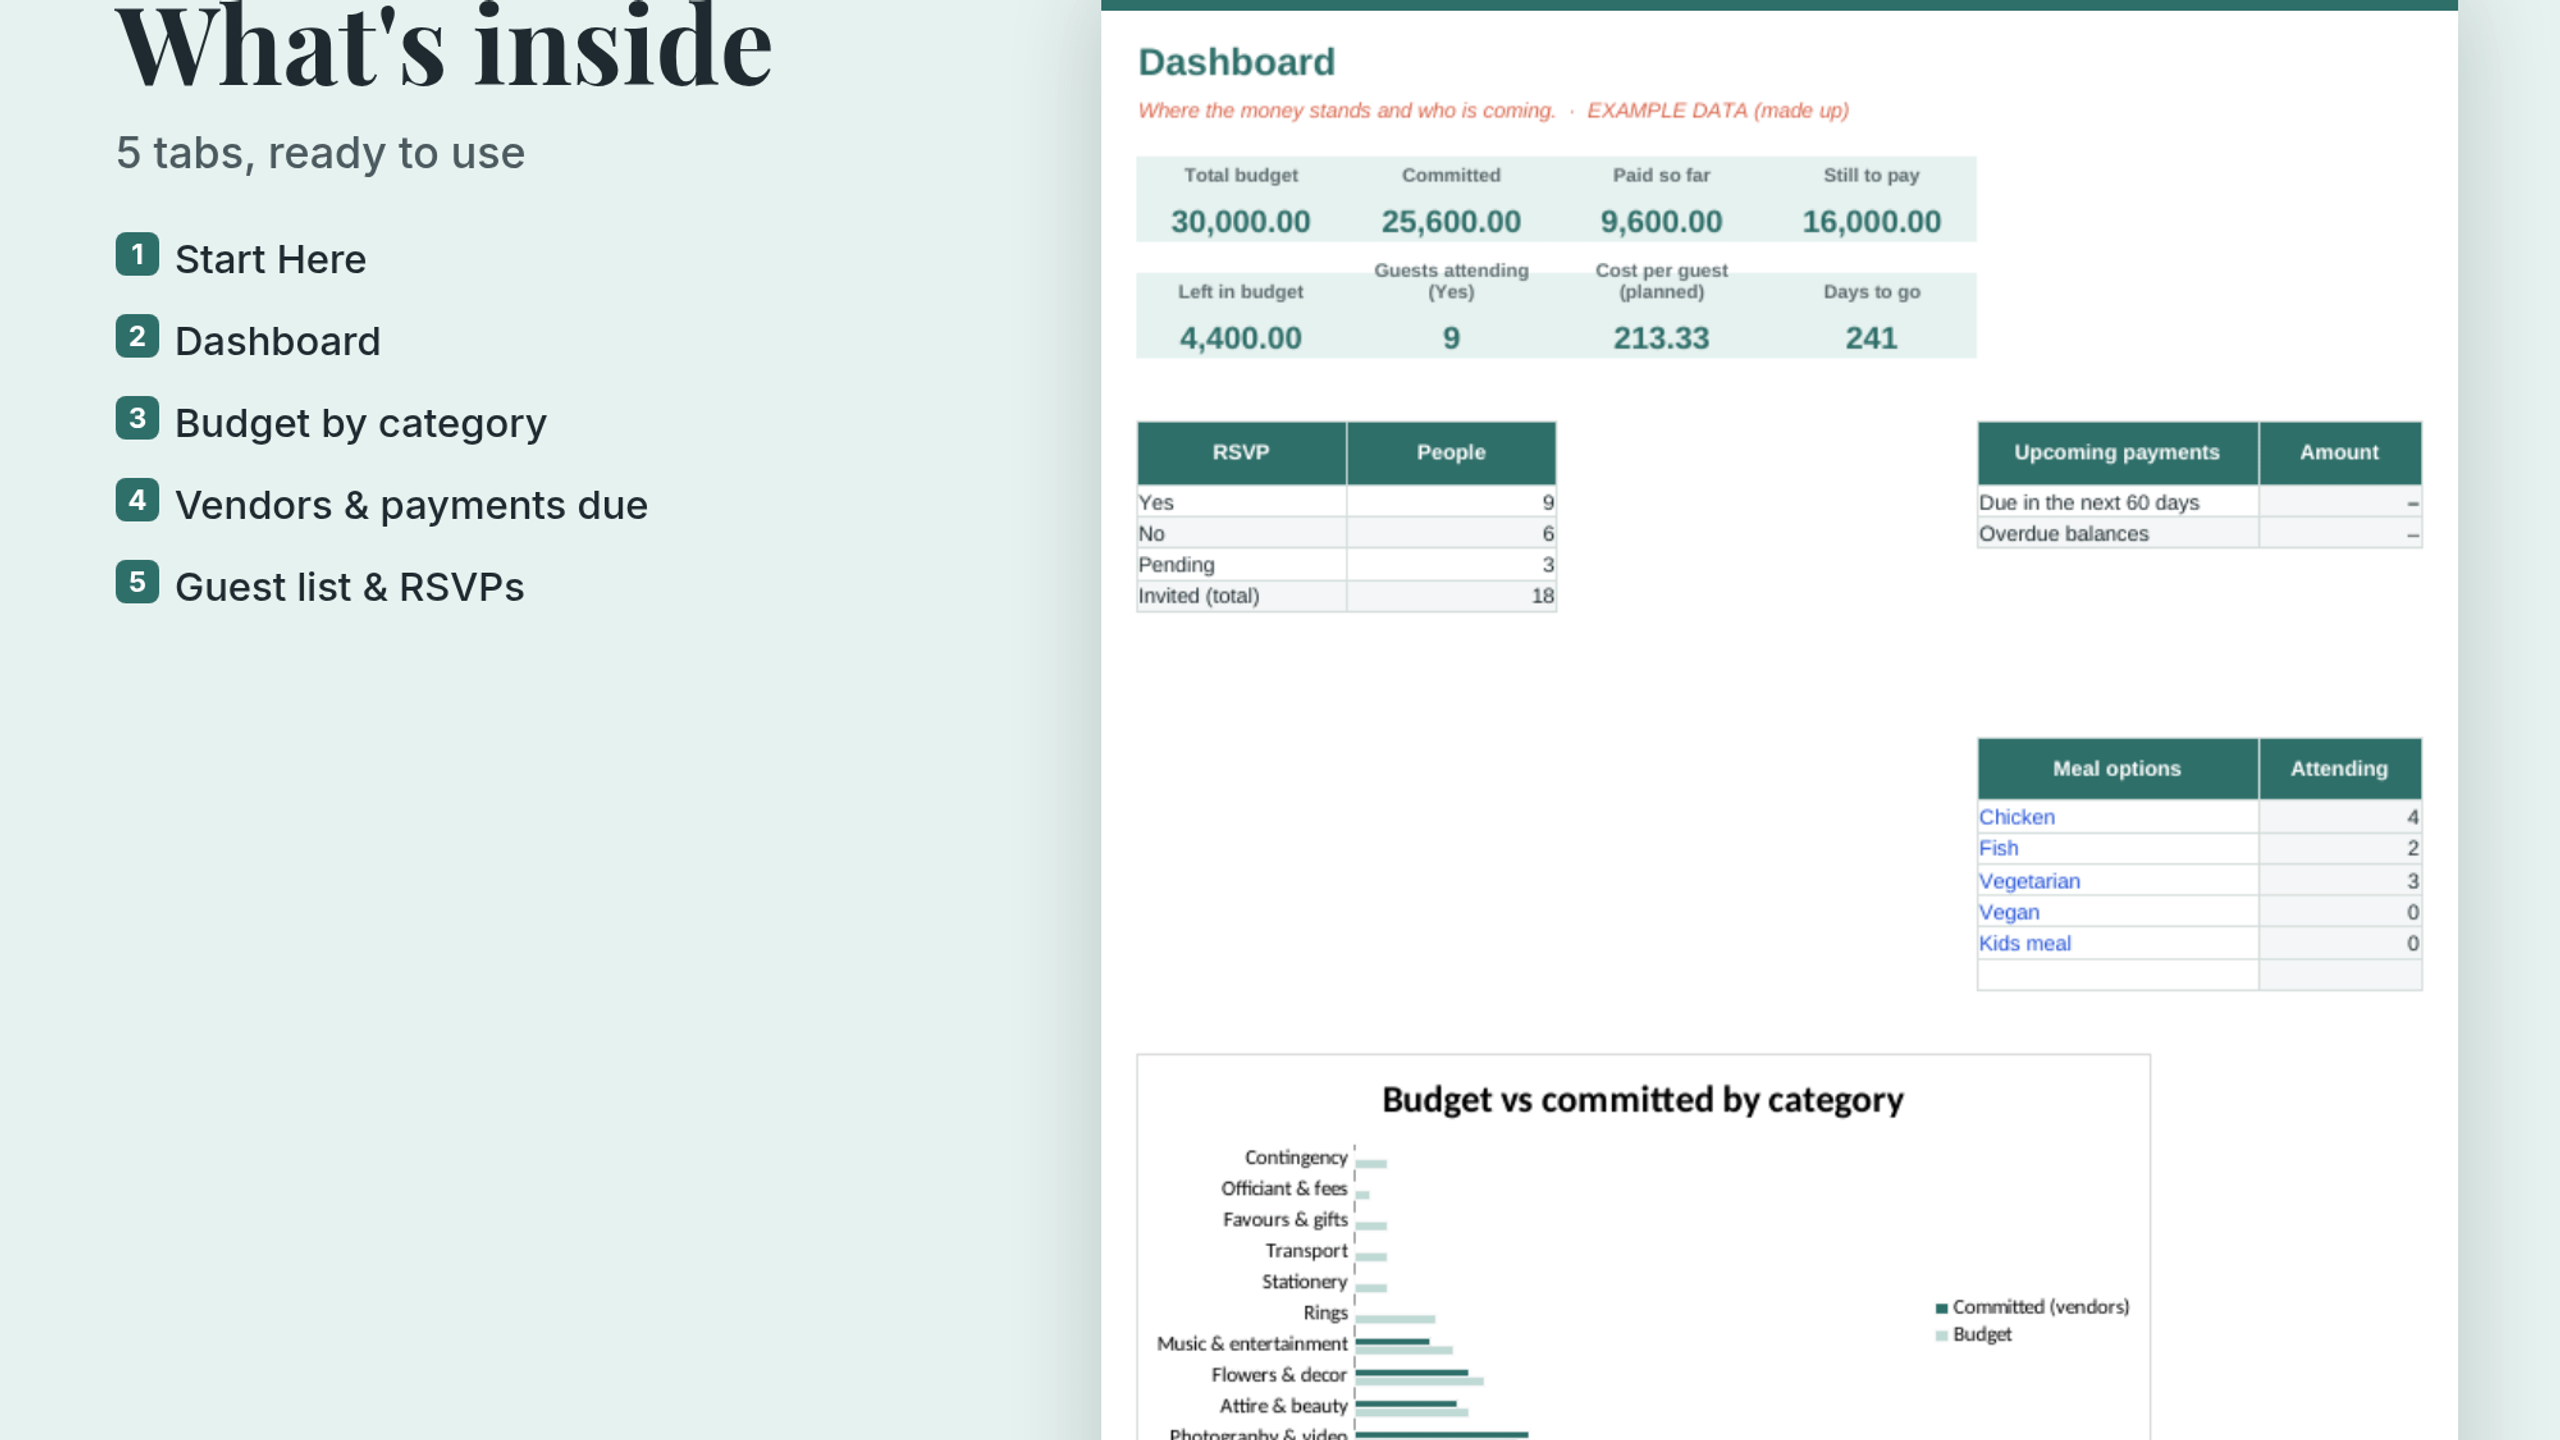Select the 'Invited (total)' row label
The height and width of the screenshot is (1440, 2560).
click(1198, 596)
